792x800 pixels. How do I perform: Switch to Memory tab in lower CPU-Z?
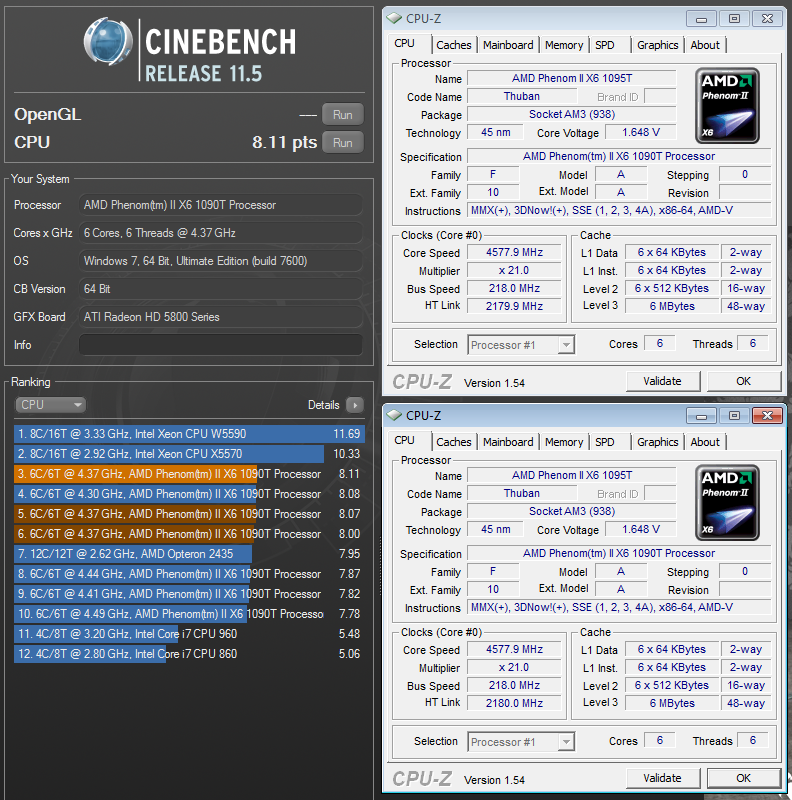(564, 442)
